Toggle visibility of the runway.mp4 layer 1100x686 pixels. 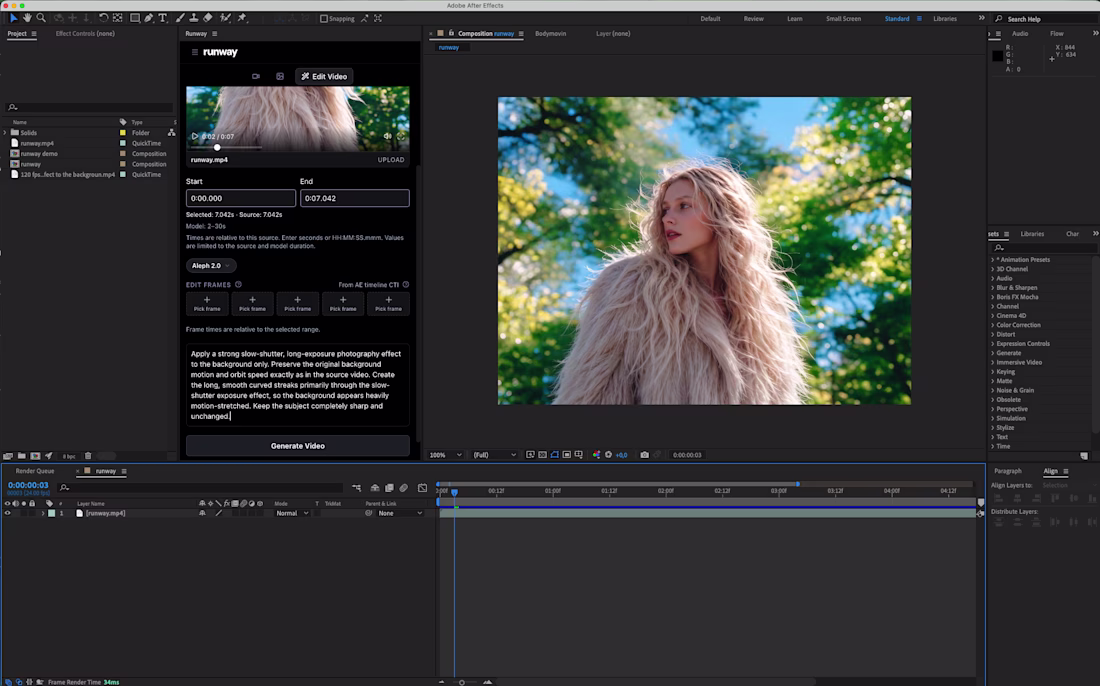point(8,513)
